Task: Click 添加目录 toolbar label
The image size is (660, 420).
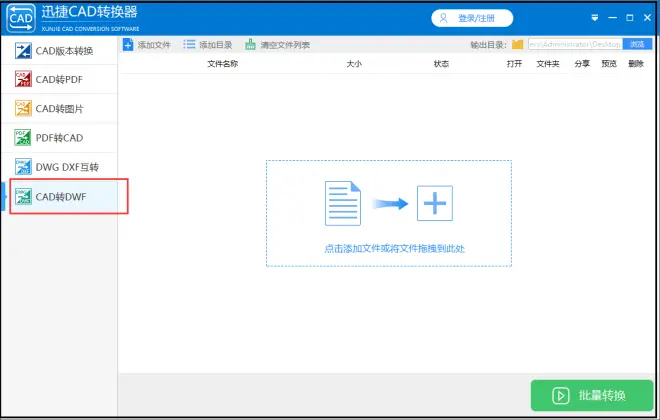Action: [x=216, y=45]
